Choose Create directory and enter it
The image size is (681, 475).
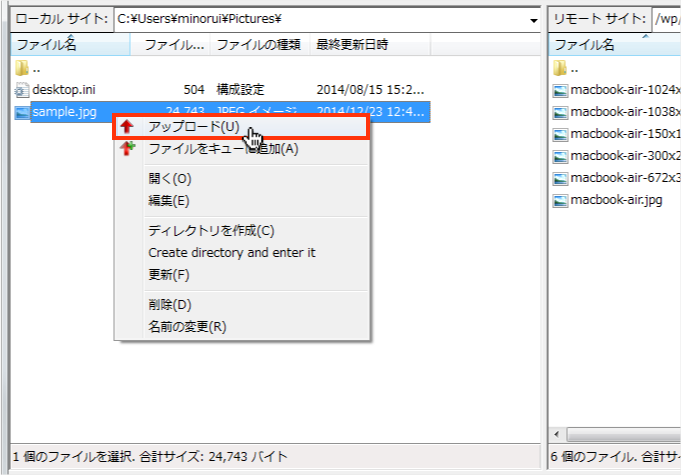241,253
